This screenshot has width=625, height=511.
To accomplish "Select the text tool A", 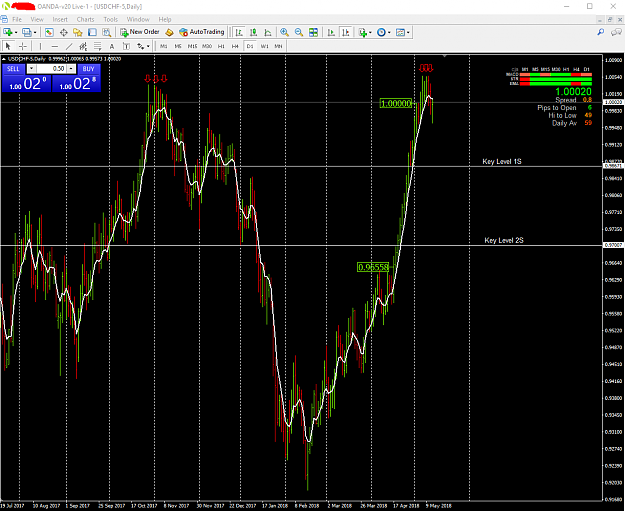I will tap(112, 46).
